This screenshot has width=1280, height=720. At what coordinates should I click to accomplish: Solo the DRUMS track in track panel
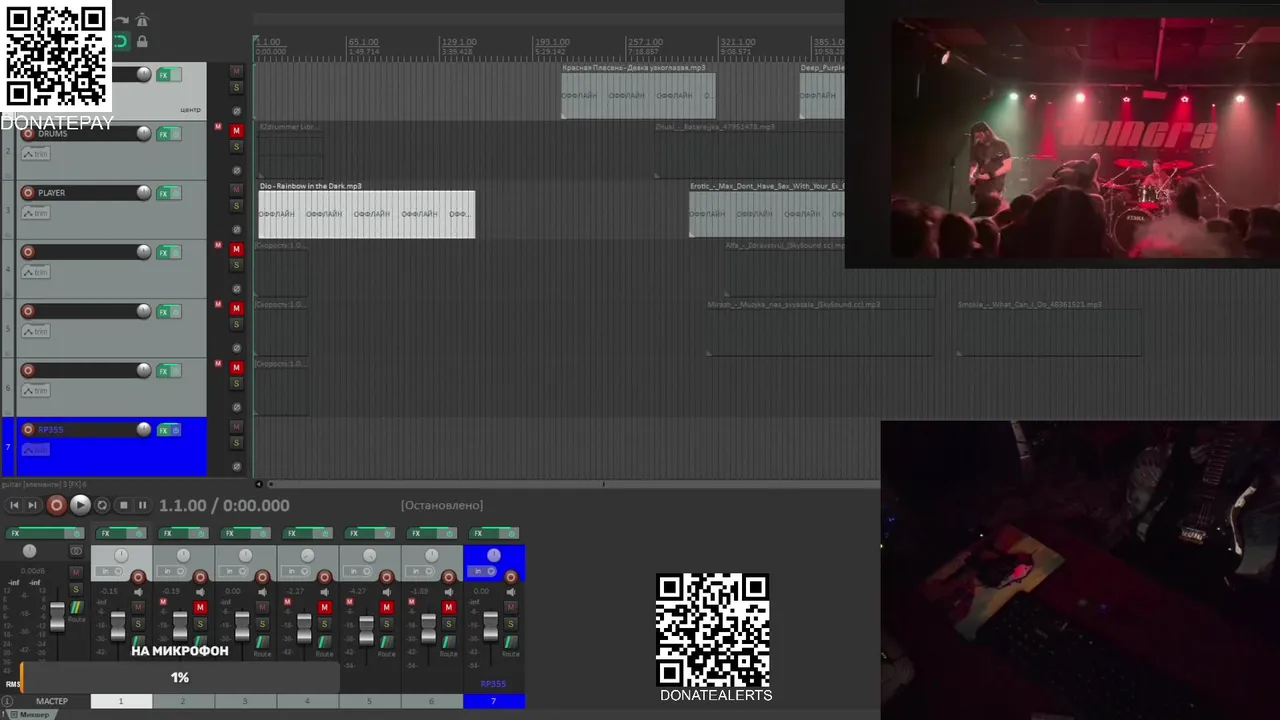(237, 147)
